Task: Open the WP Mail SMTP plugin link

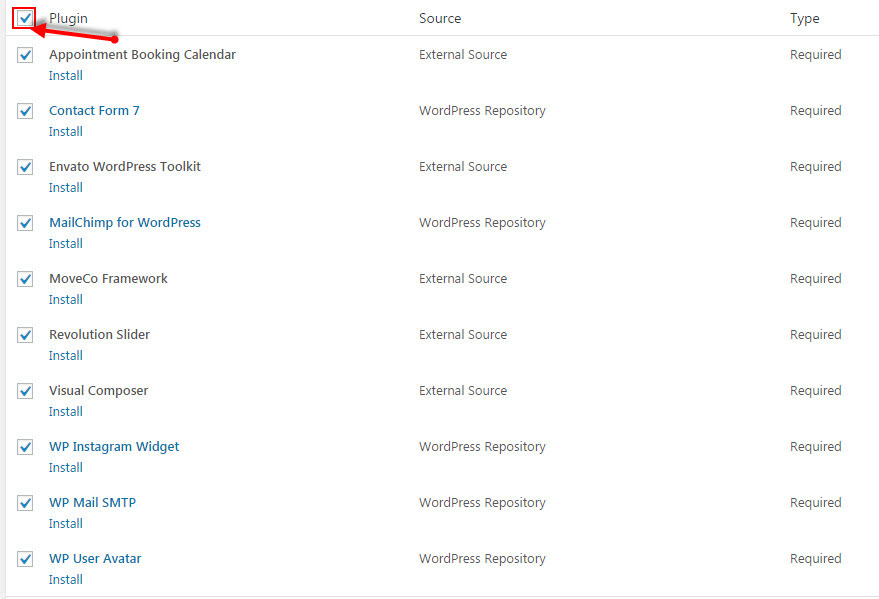Action: click(92, 503)
